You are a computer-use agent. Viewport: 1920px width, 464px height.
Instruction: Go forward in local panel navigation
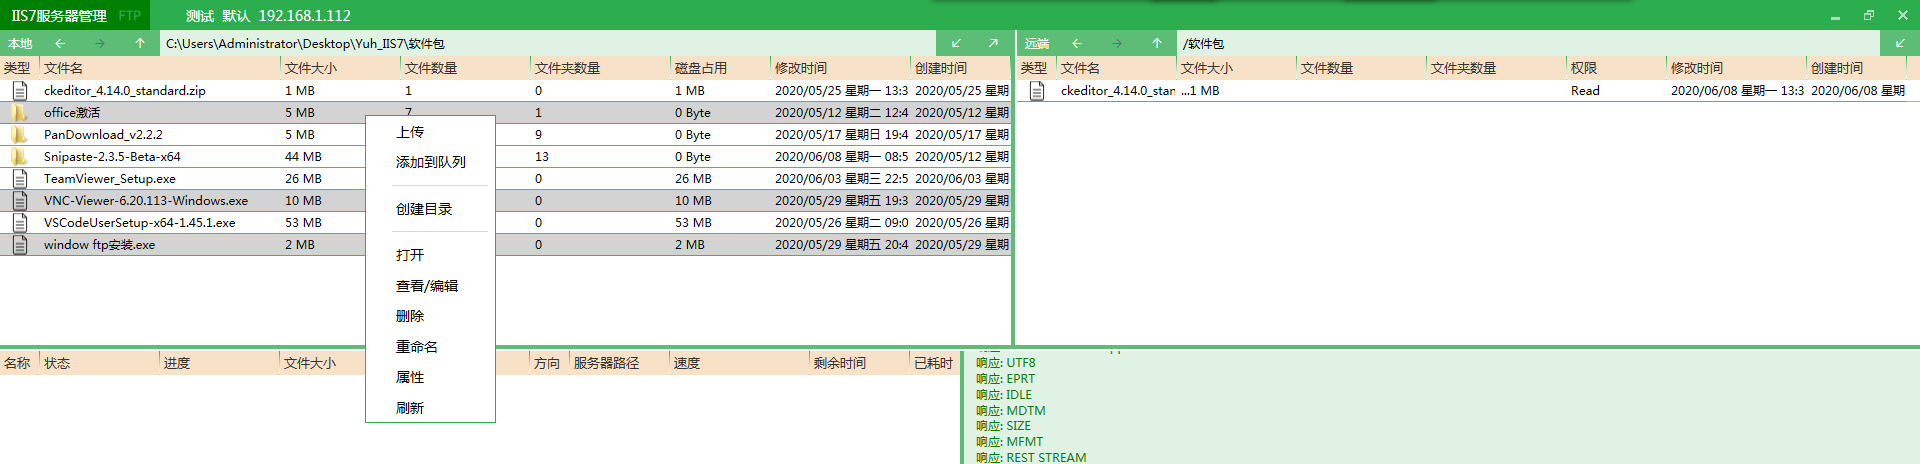[x=100, y=43]
